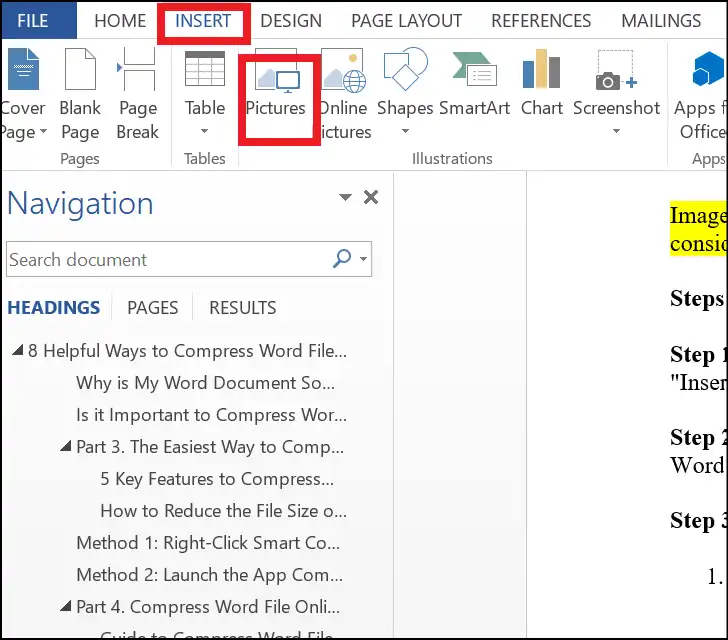Go to the MAILINGS tab

pyautogui.click(x=661, y=21)
